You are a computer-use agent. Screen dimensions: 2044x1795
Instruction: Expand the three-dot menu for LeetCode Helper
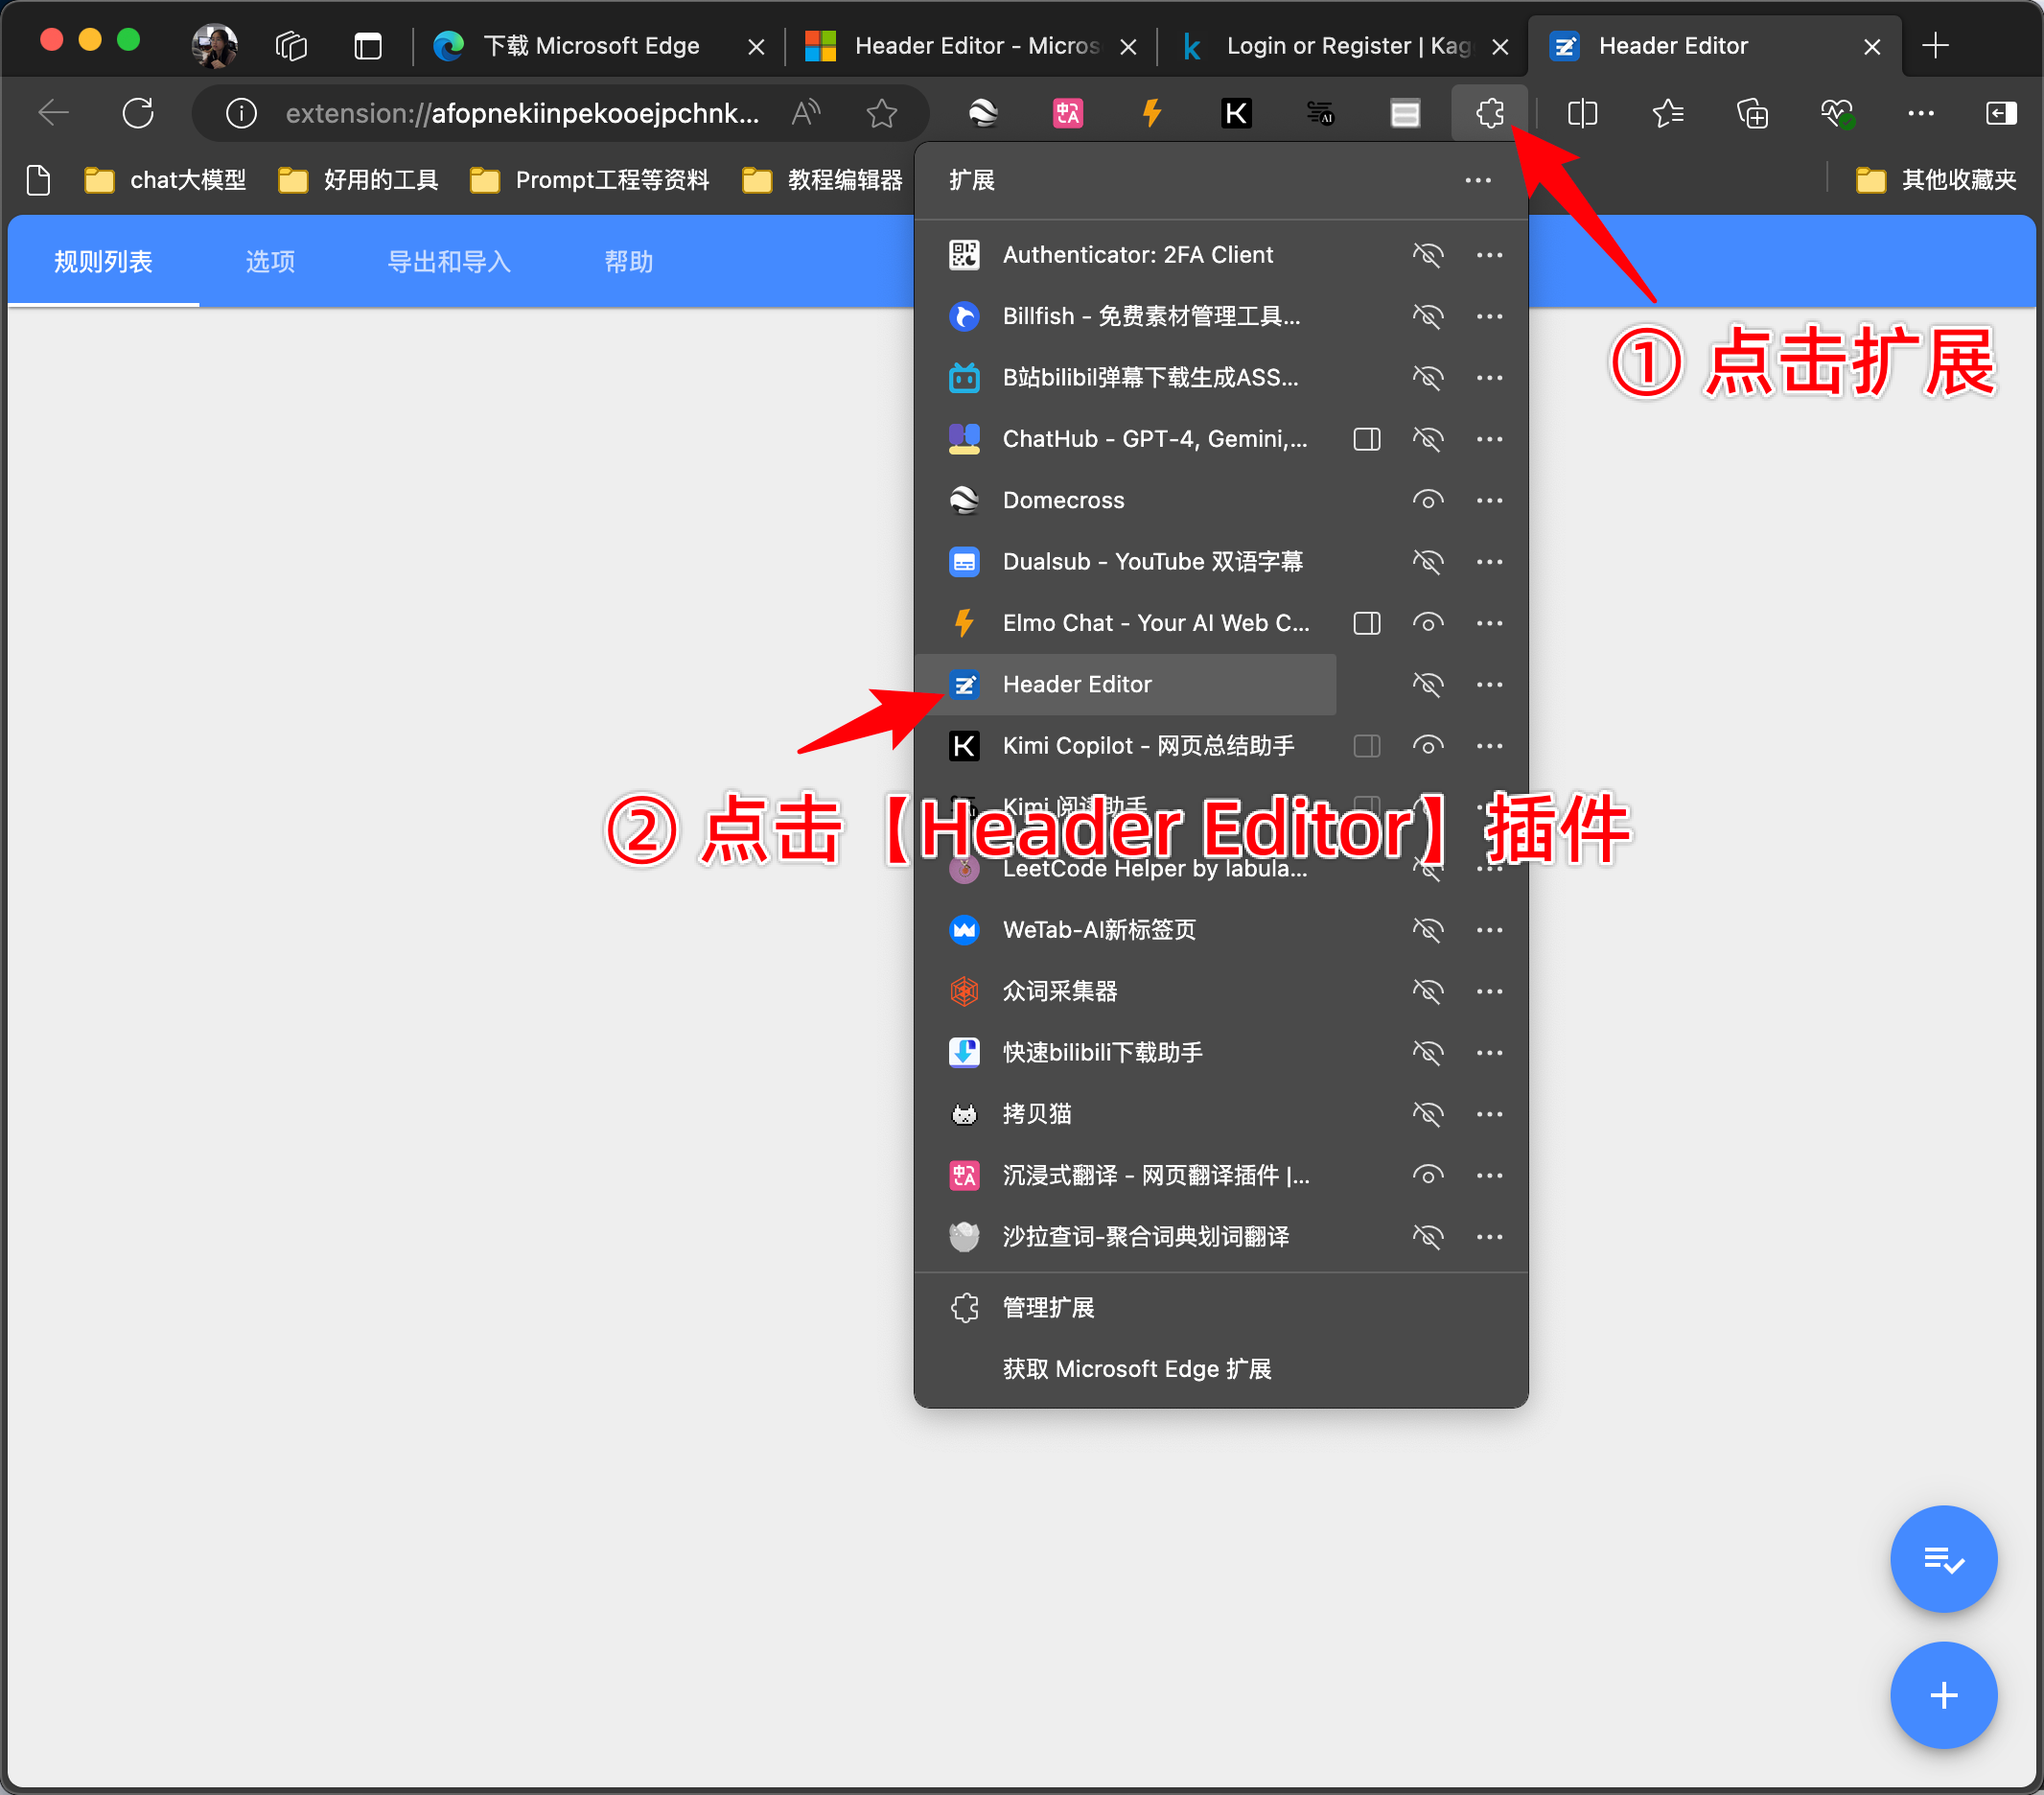pos(1488,867)
